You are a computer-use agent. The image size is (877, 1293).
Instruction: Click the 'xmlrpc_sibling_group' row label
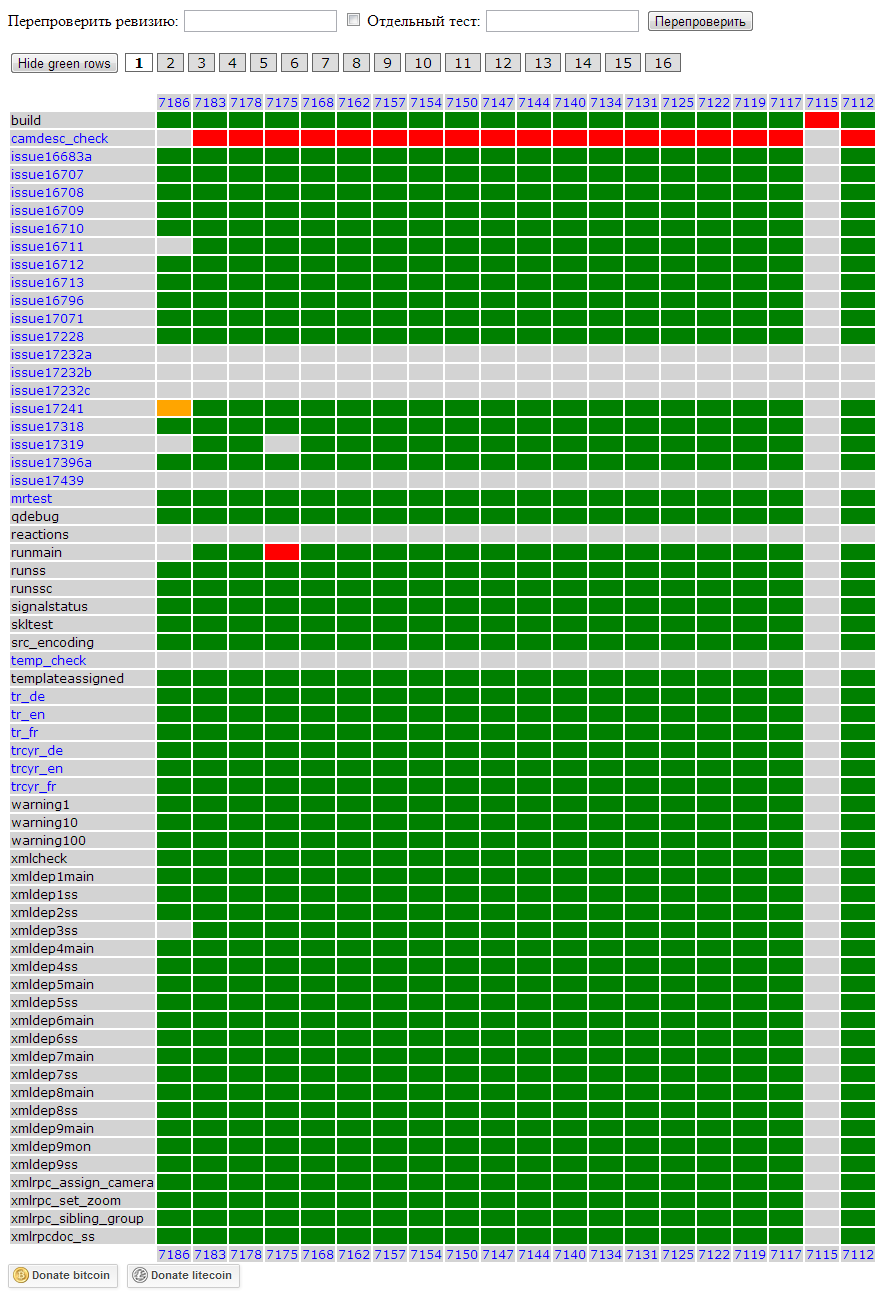tap(77, 1218)
